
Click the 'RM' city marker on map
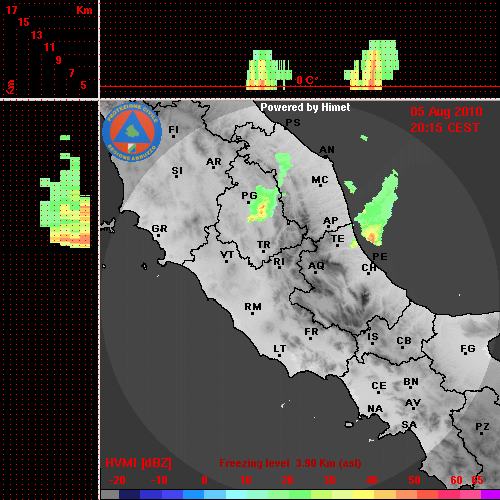(253, 308)
